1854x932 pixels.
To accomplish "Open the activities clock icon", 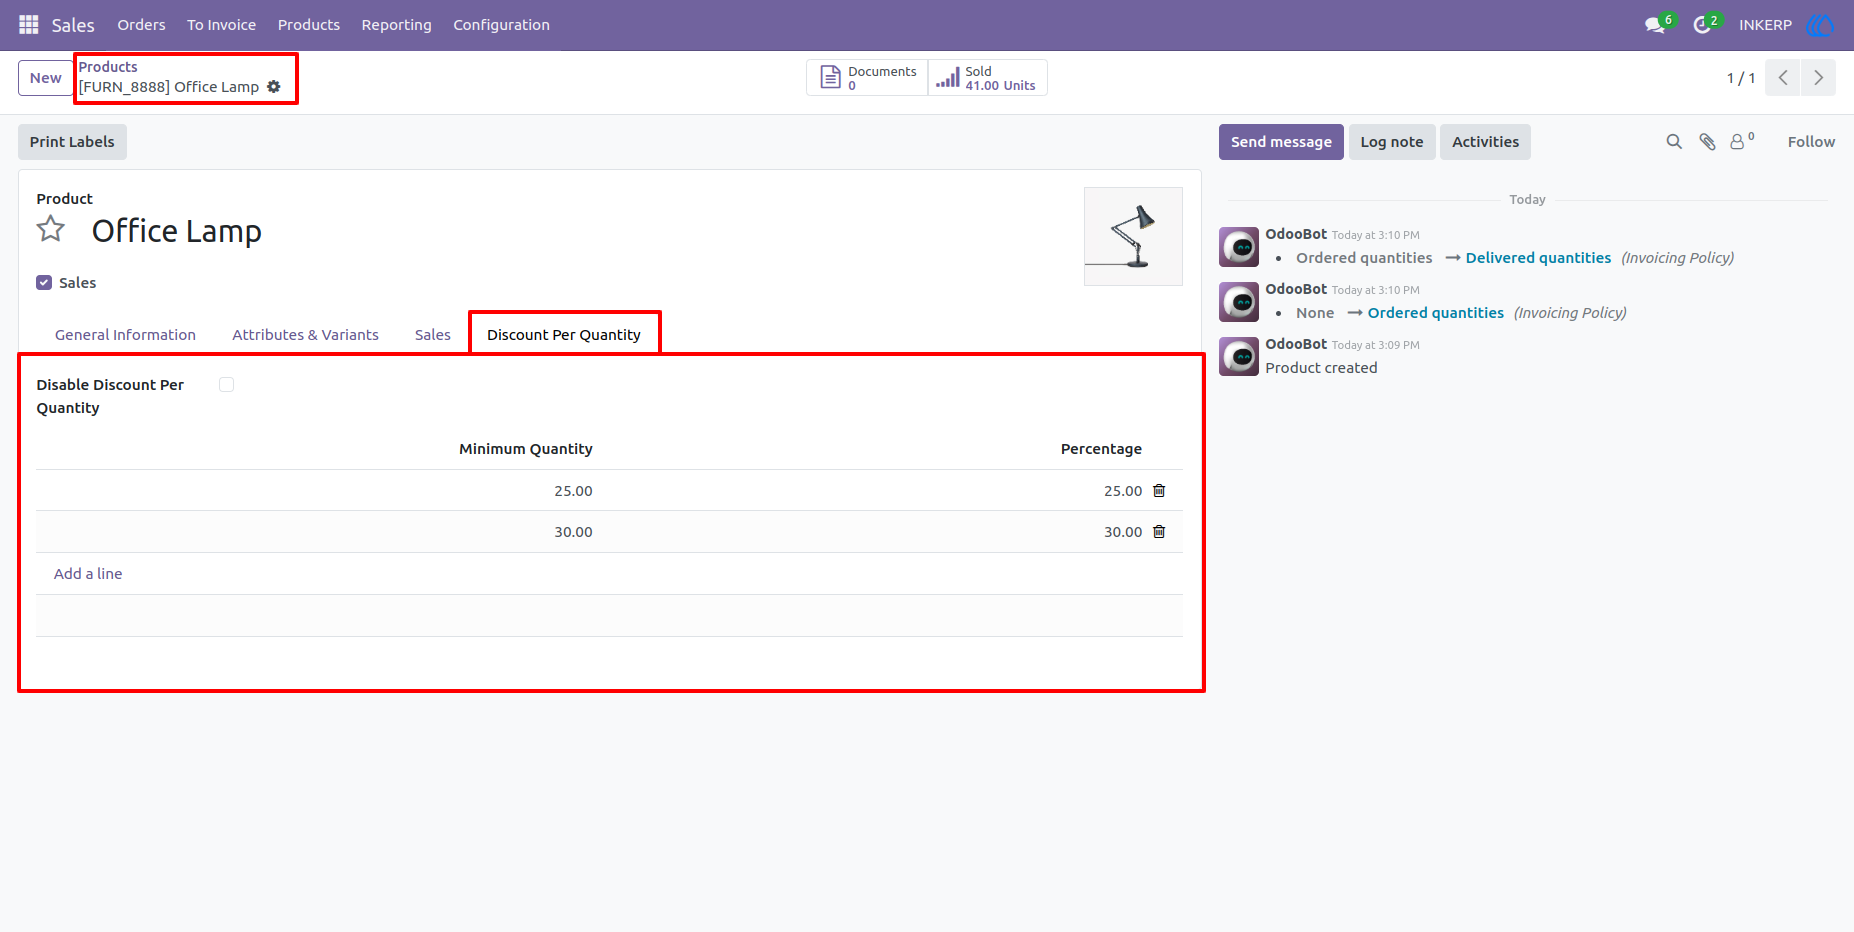I will pyautogui.click(x=1702, y=25).
